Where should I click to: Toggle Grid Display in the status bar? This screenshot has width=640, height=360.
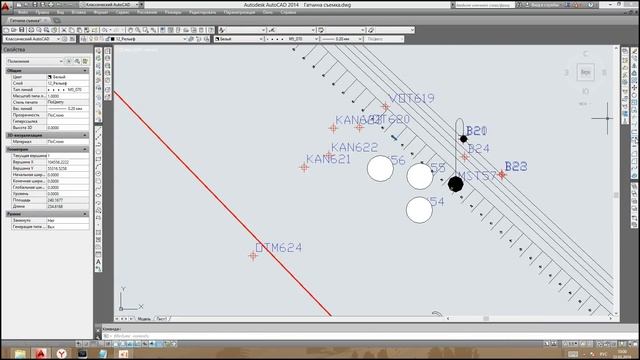pos(93,344)
